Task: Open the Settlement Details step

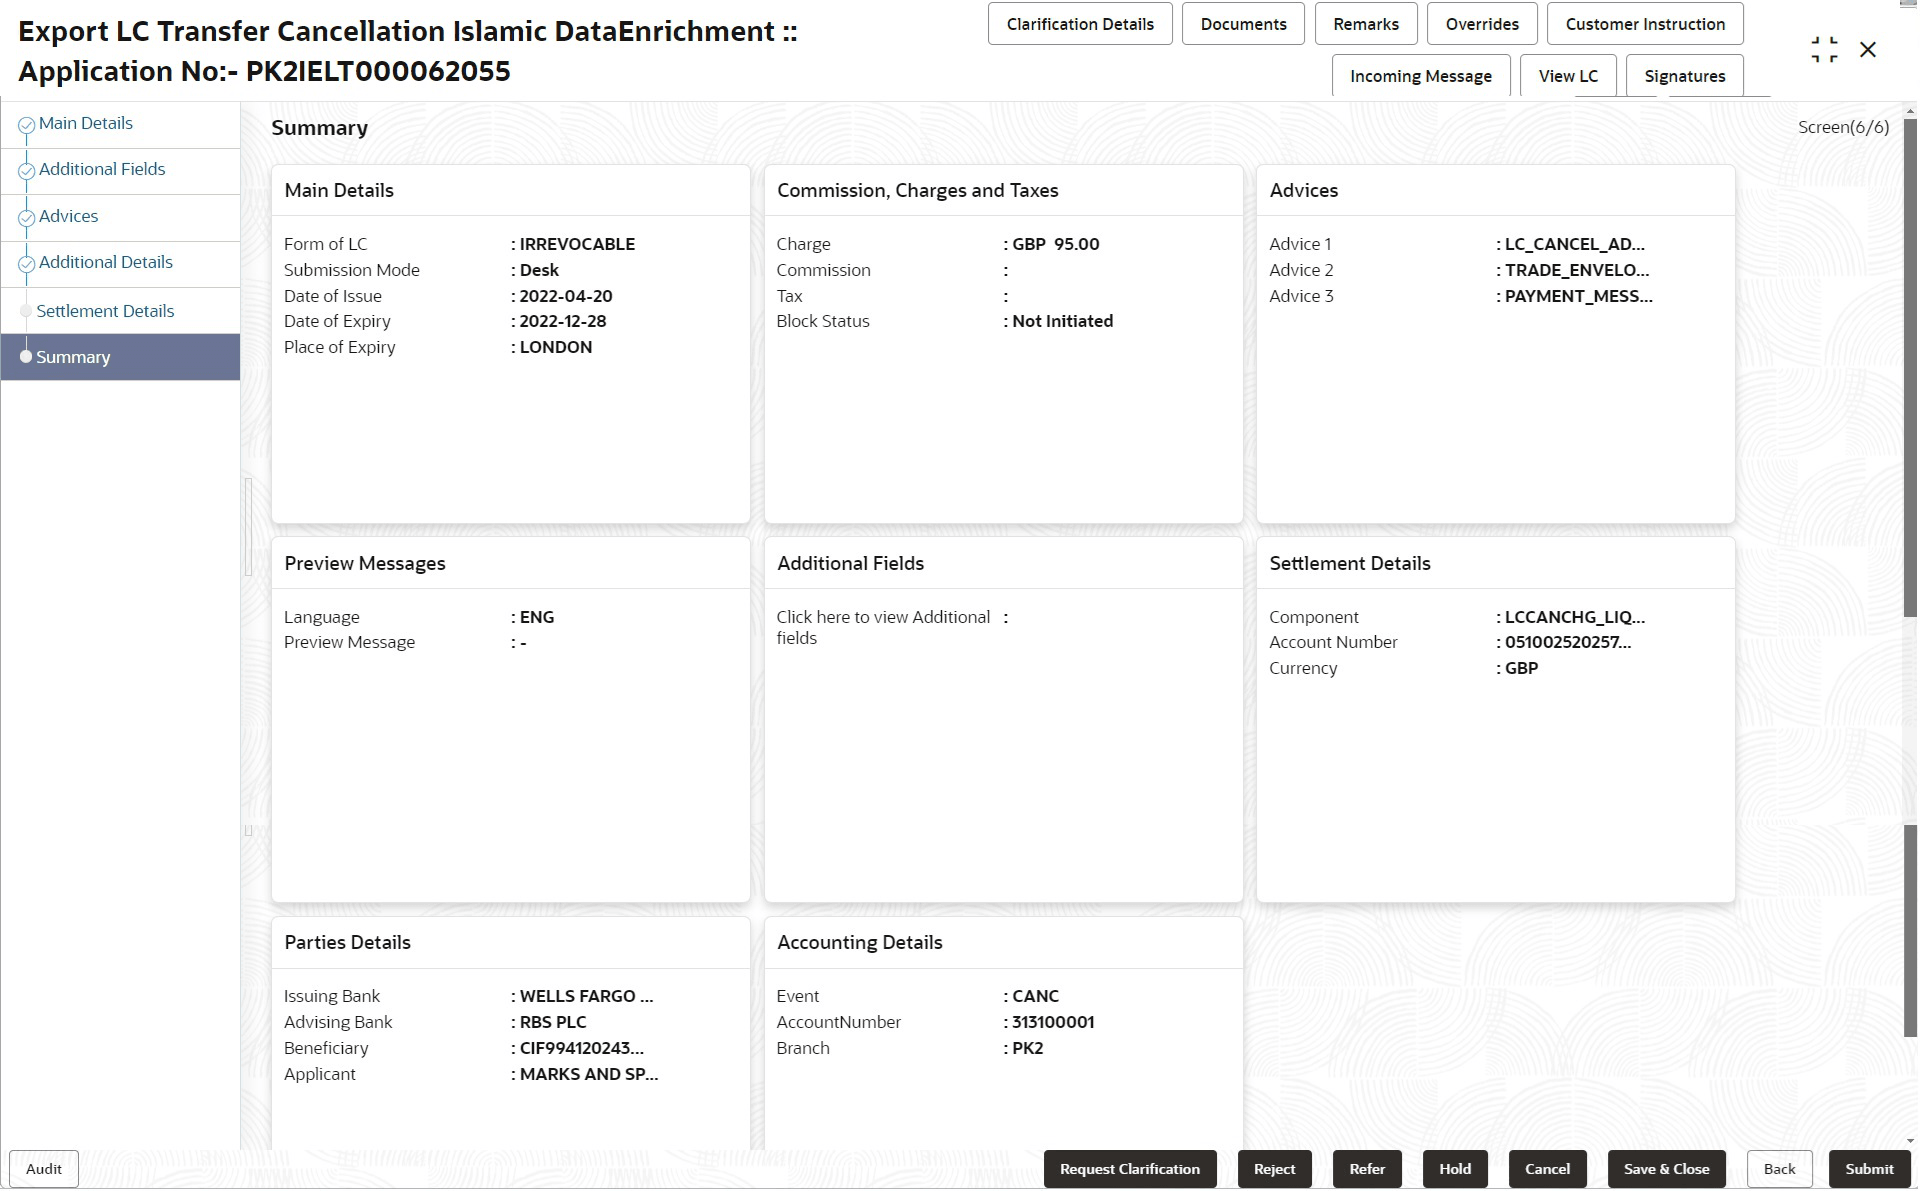Action: click(105, 311)
